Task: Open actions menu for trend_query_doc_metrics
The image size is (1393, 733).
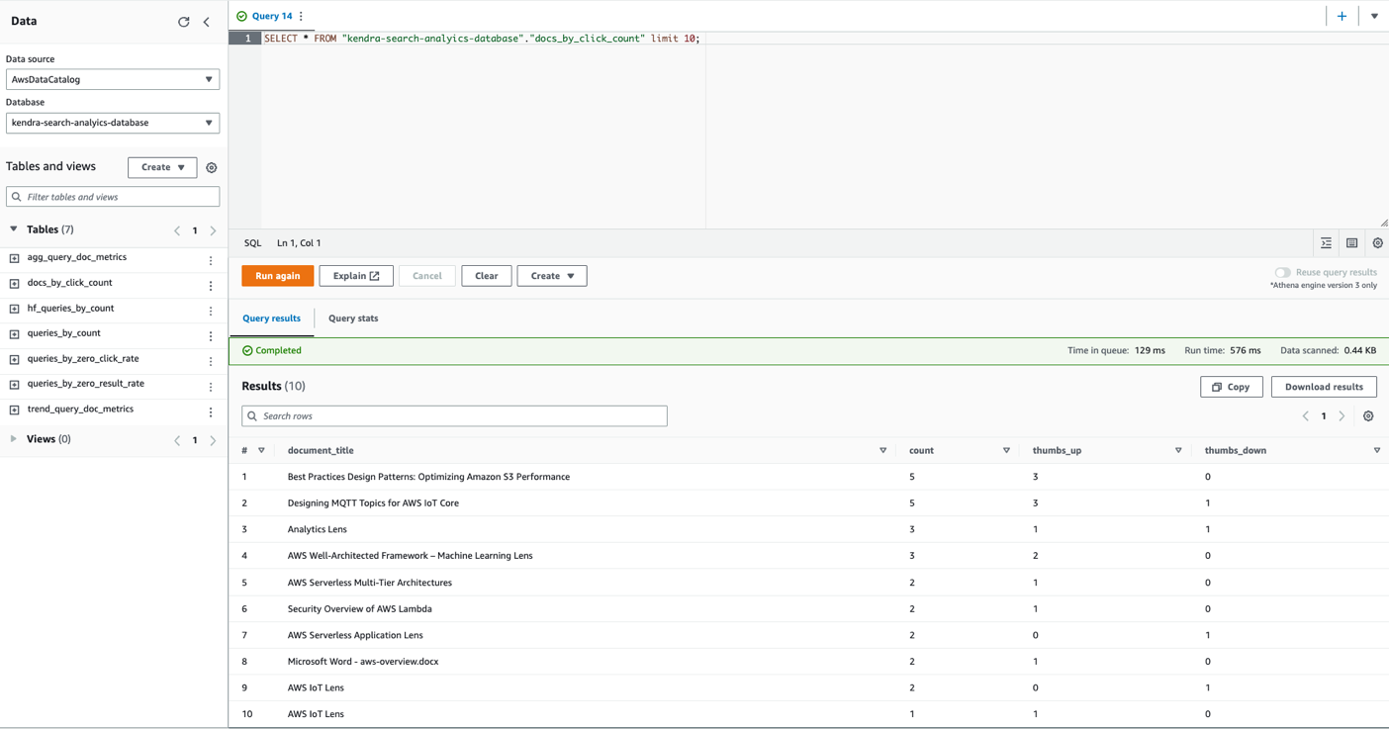Action: [x=211, y=412]
